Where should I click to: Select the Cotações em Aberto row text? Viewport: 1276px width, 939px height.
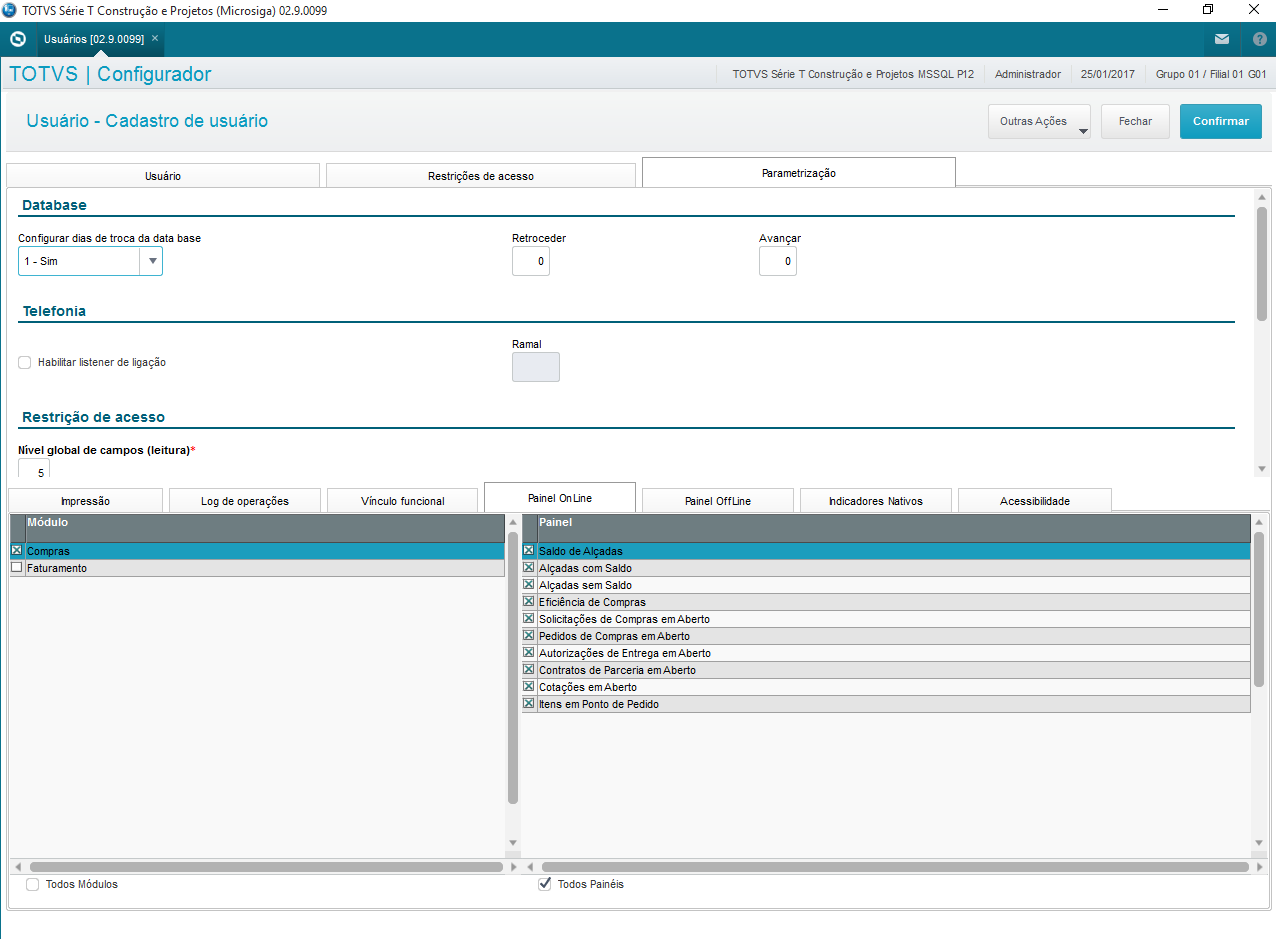click(587, 687)
